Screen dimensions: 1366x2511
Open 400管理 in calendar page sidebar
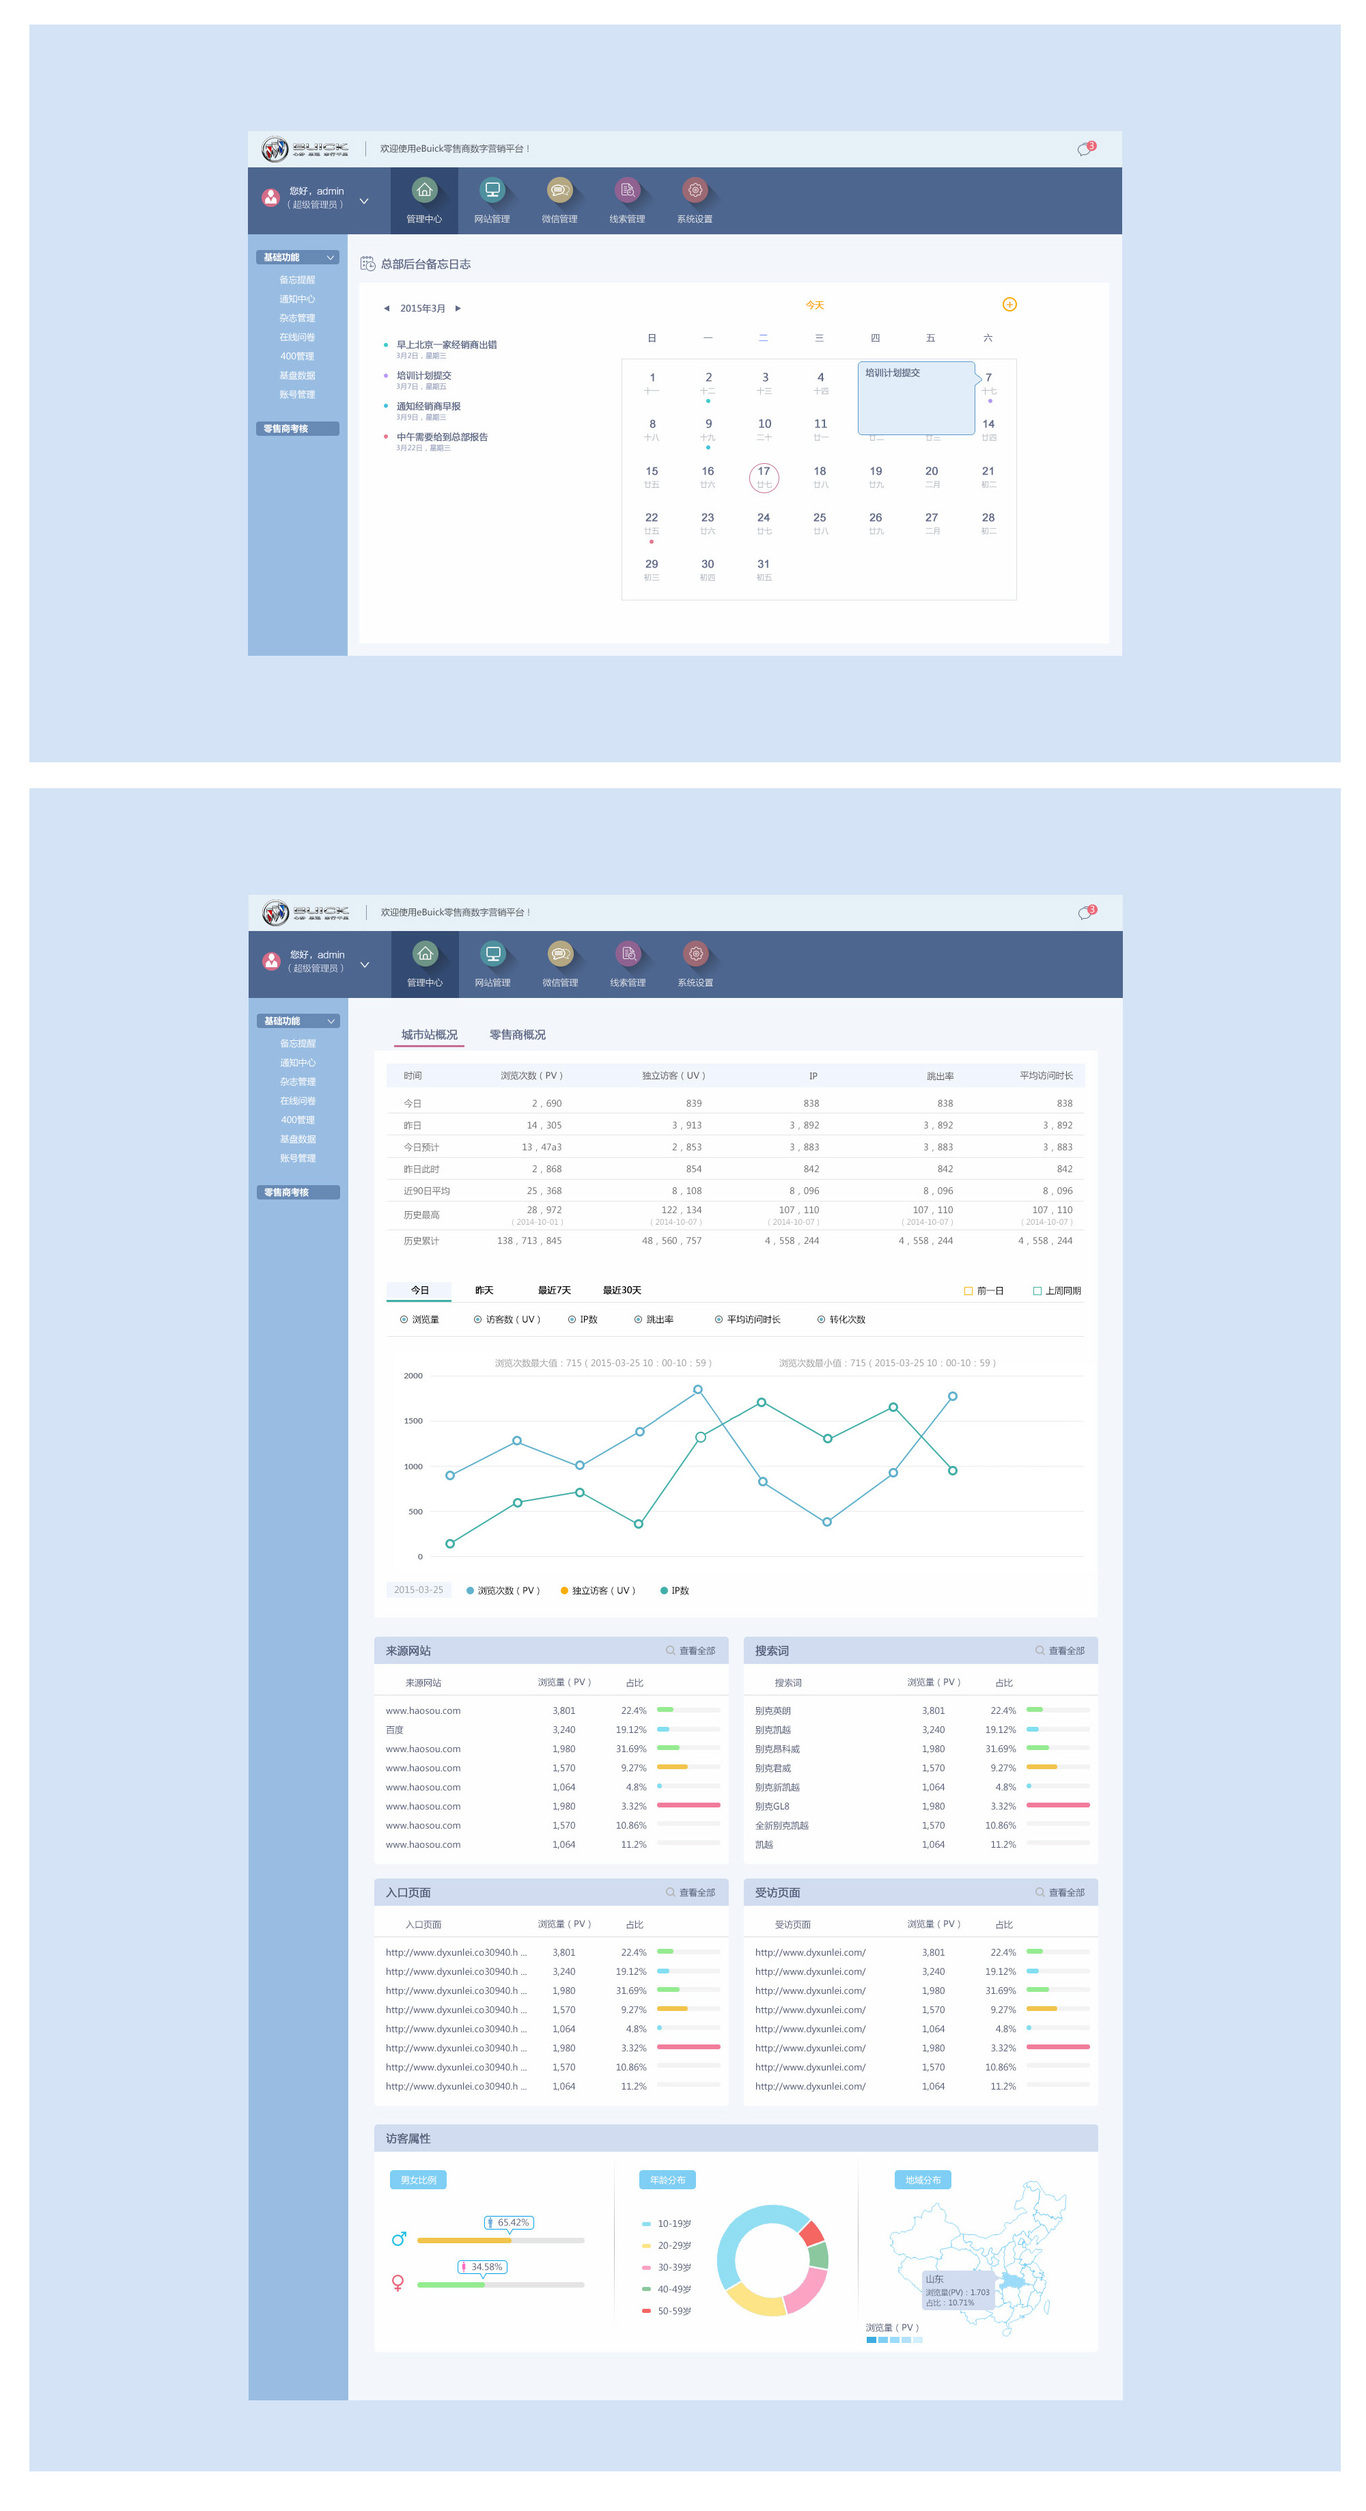(297, 357)
